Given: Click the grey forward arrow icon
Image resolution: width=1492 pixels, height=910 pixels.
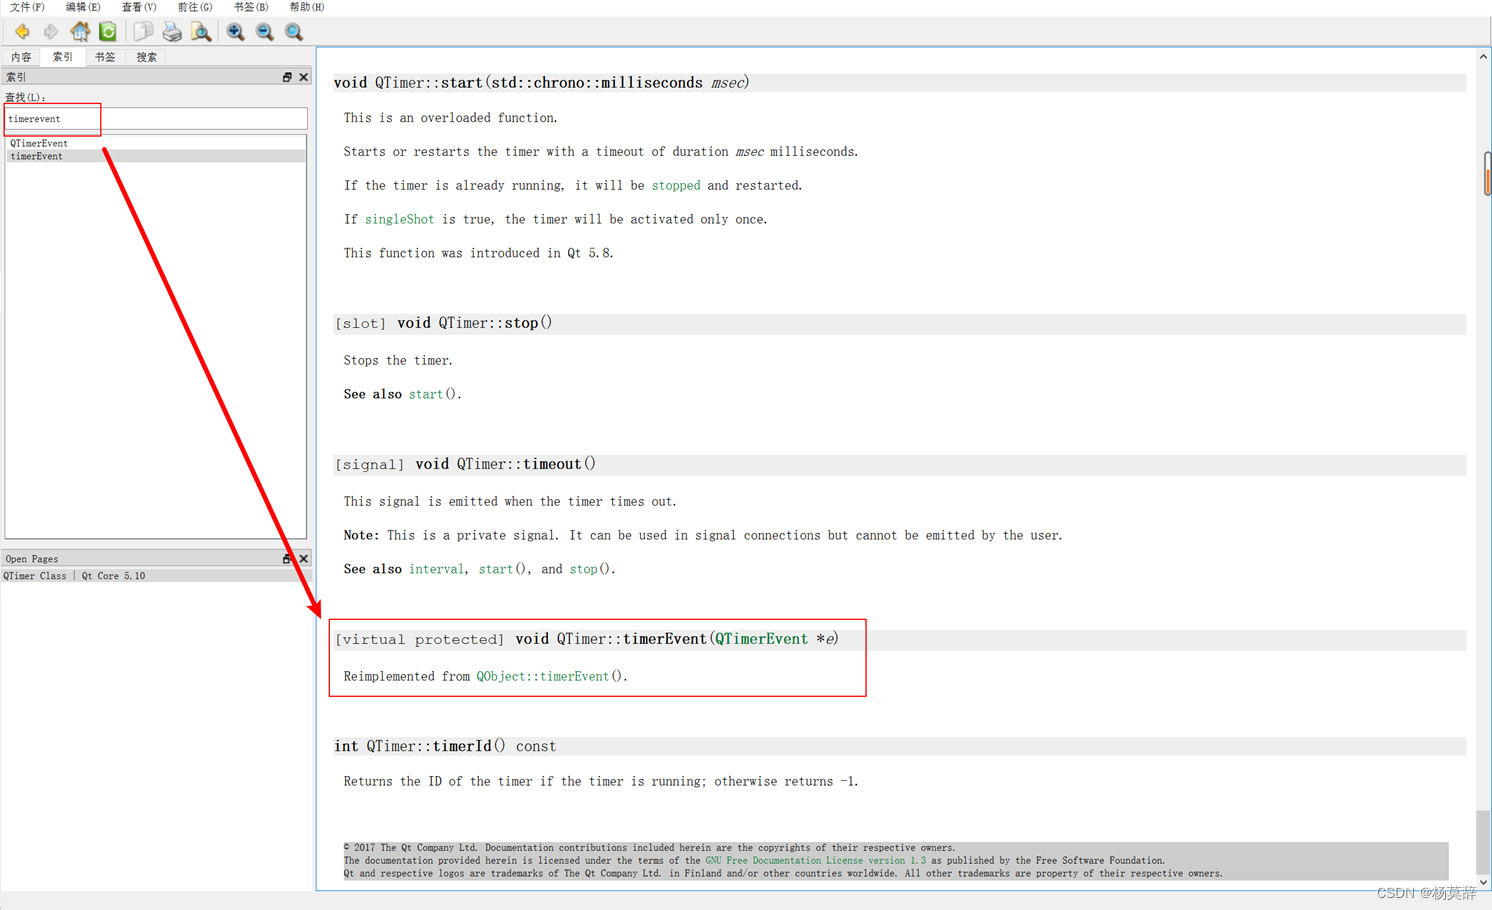Looking at the screenshot, I should click(x=50, y=32).
